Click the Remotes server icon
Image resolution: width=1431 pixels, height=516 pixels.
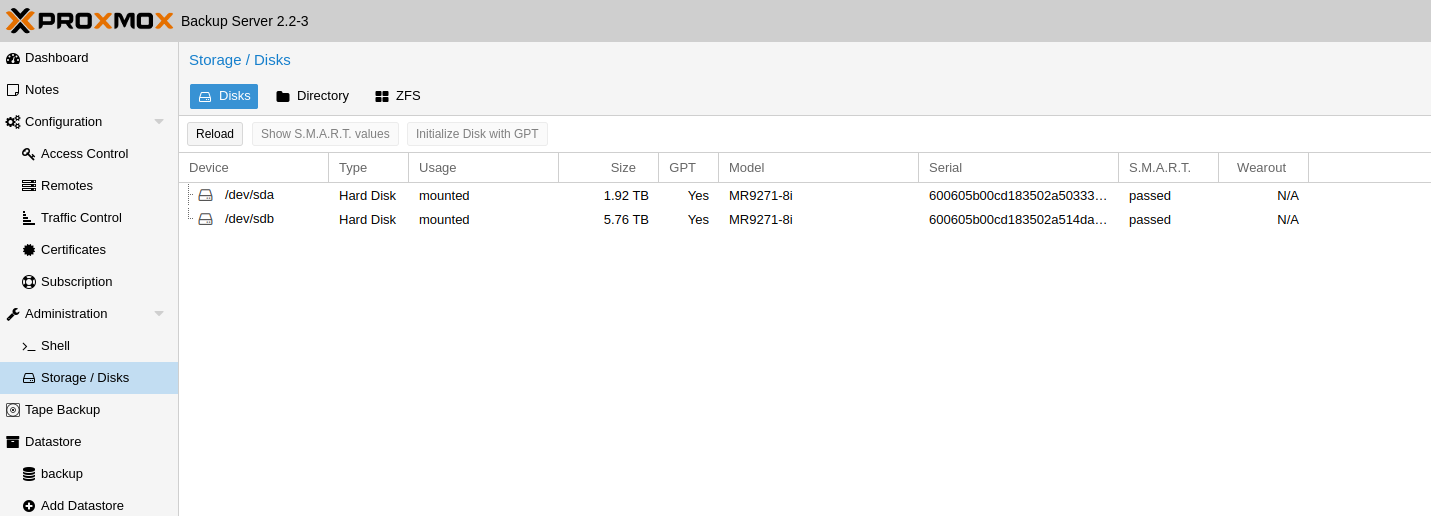click(29, 186)
